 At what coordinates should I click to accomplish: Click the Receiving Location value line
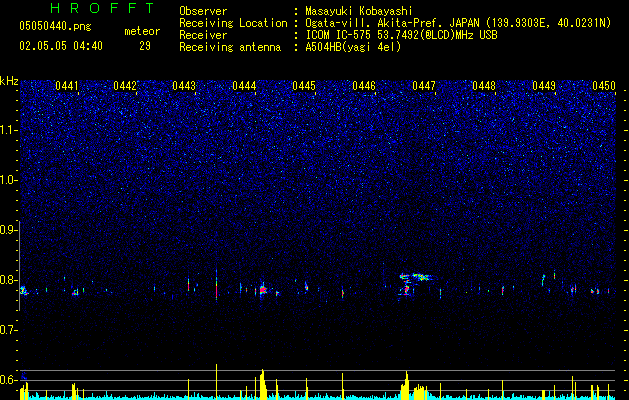(x=458, y=24)
